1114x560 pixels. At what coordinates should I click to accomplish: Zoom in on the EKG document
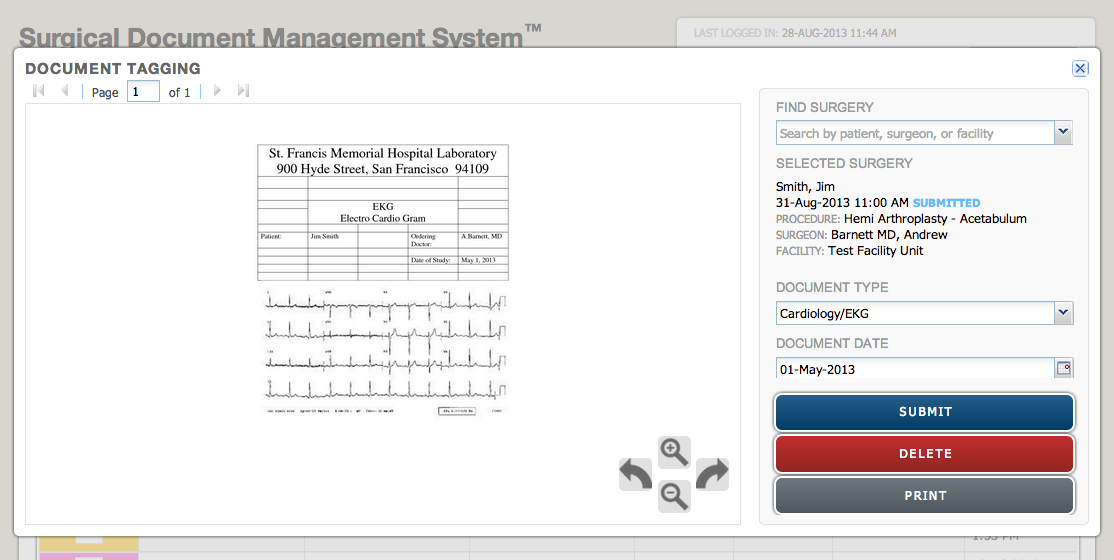pyautogui.click(x=675, y=452)
